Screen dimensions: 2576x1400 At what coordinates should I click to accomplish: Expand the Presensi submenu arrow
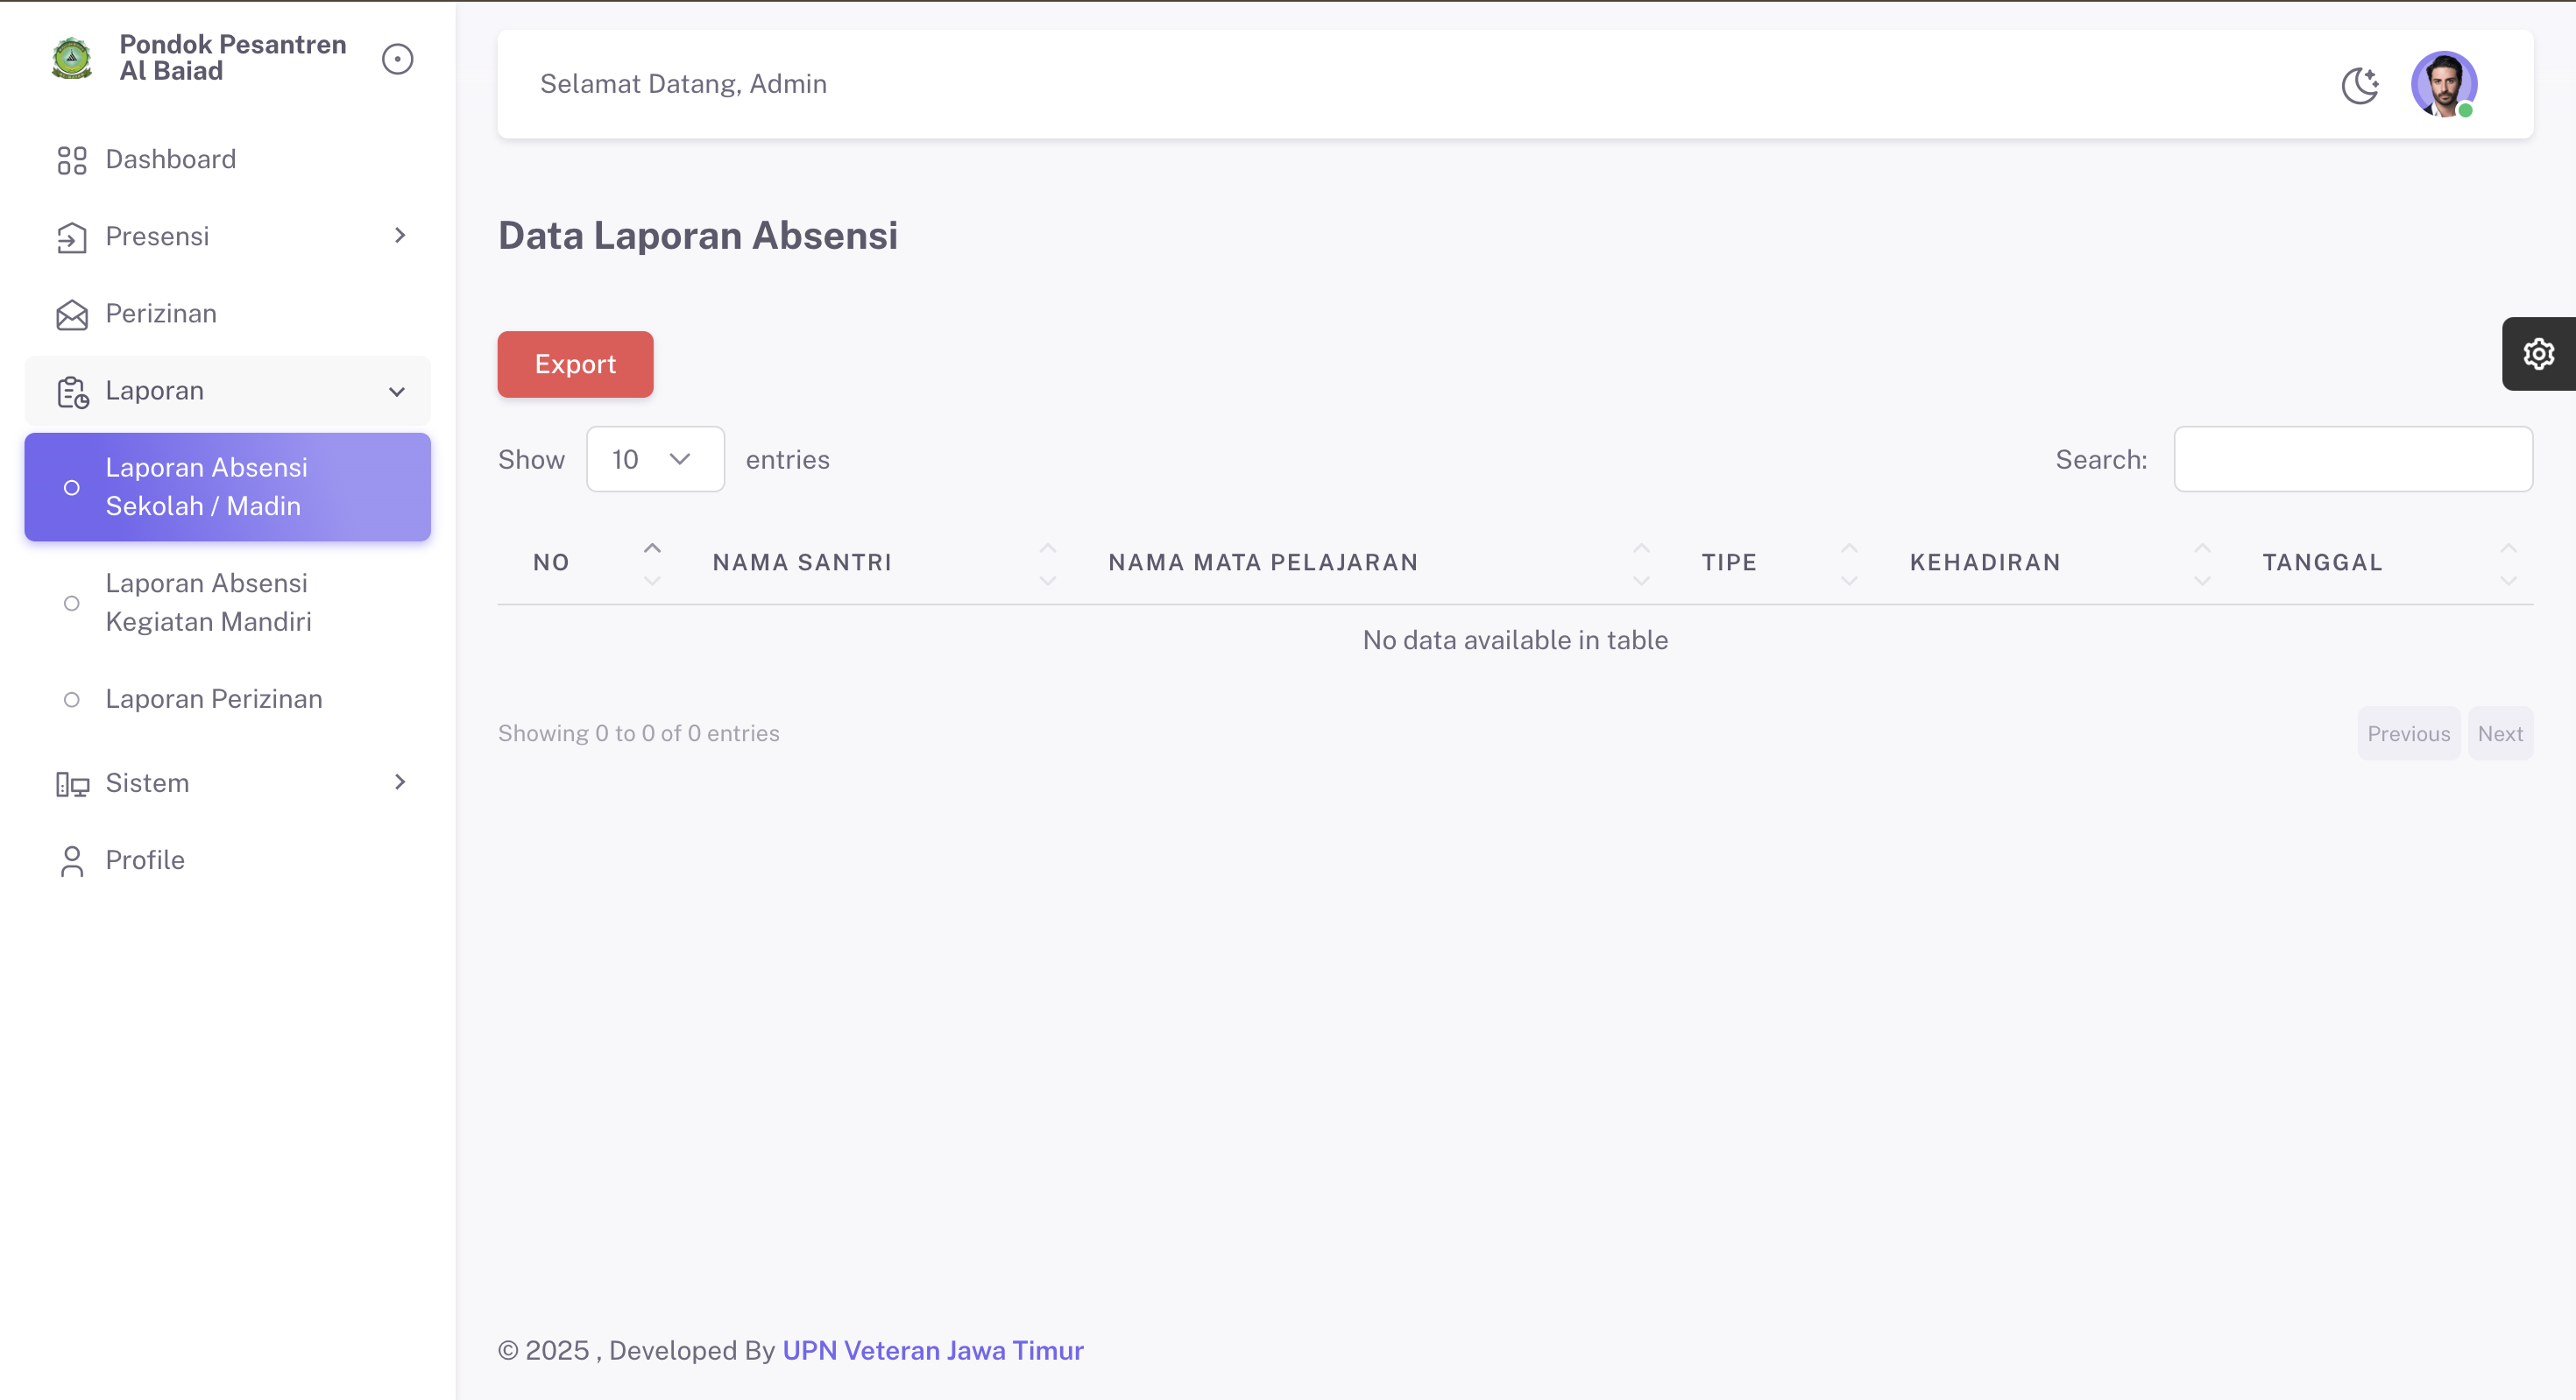tap(399, 236)
